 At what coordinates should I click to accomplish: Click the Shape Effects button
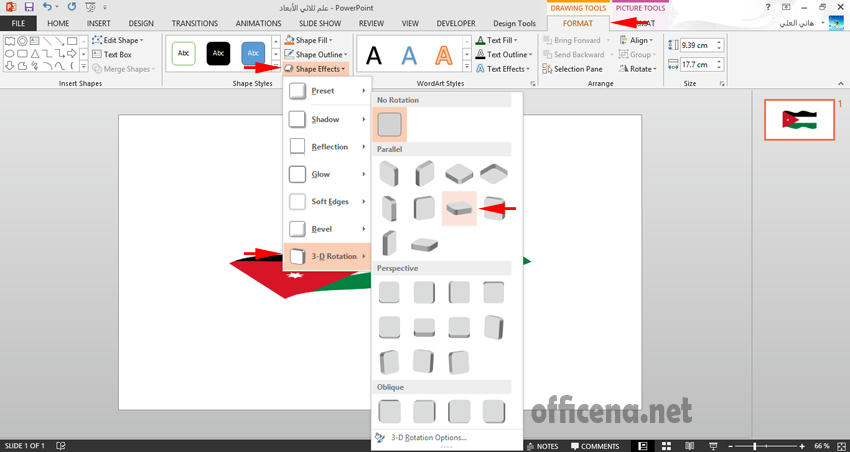(315, 69)
